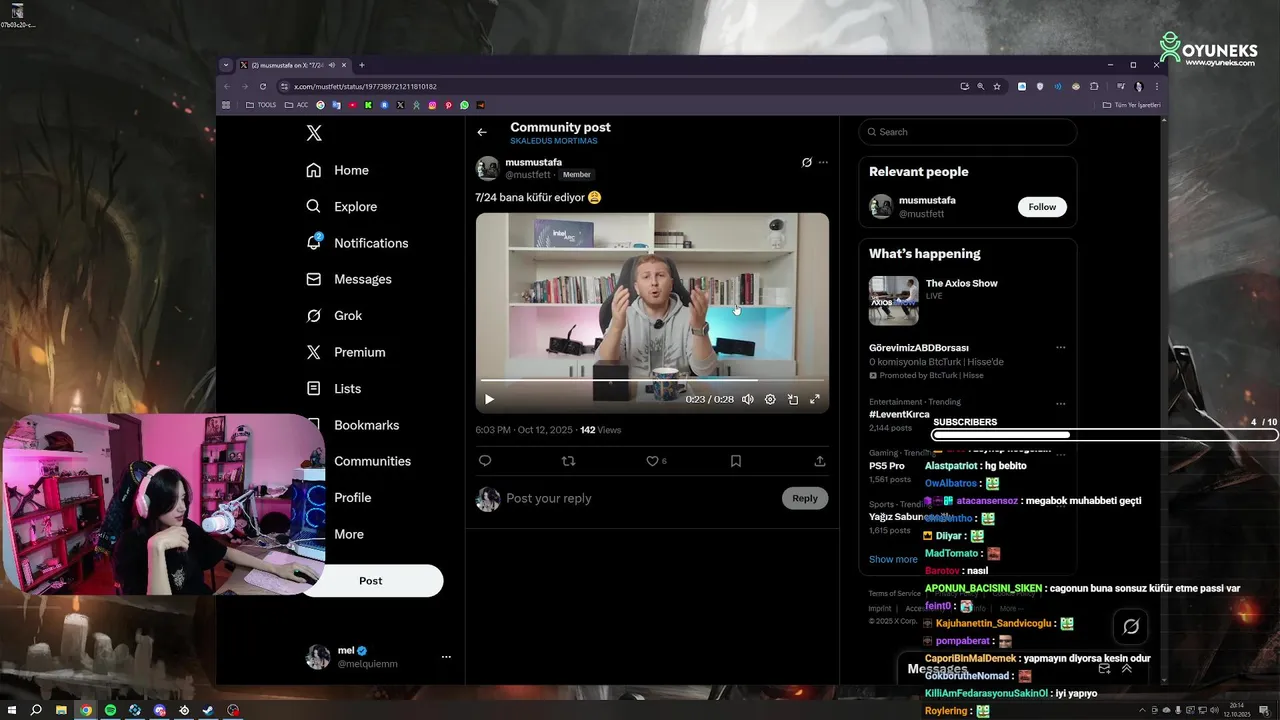
Task: Click the reply comment icon
Action: pos(485,461)
